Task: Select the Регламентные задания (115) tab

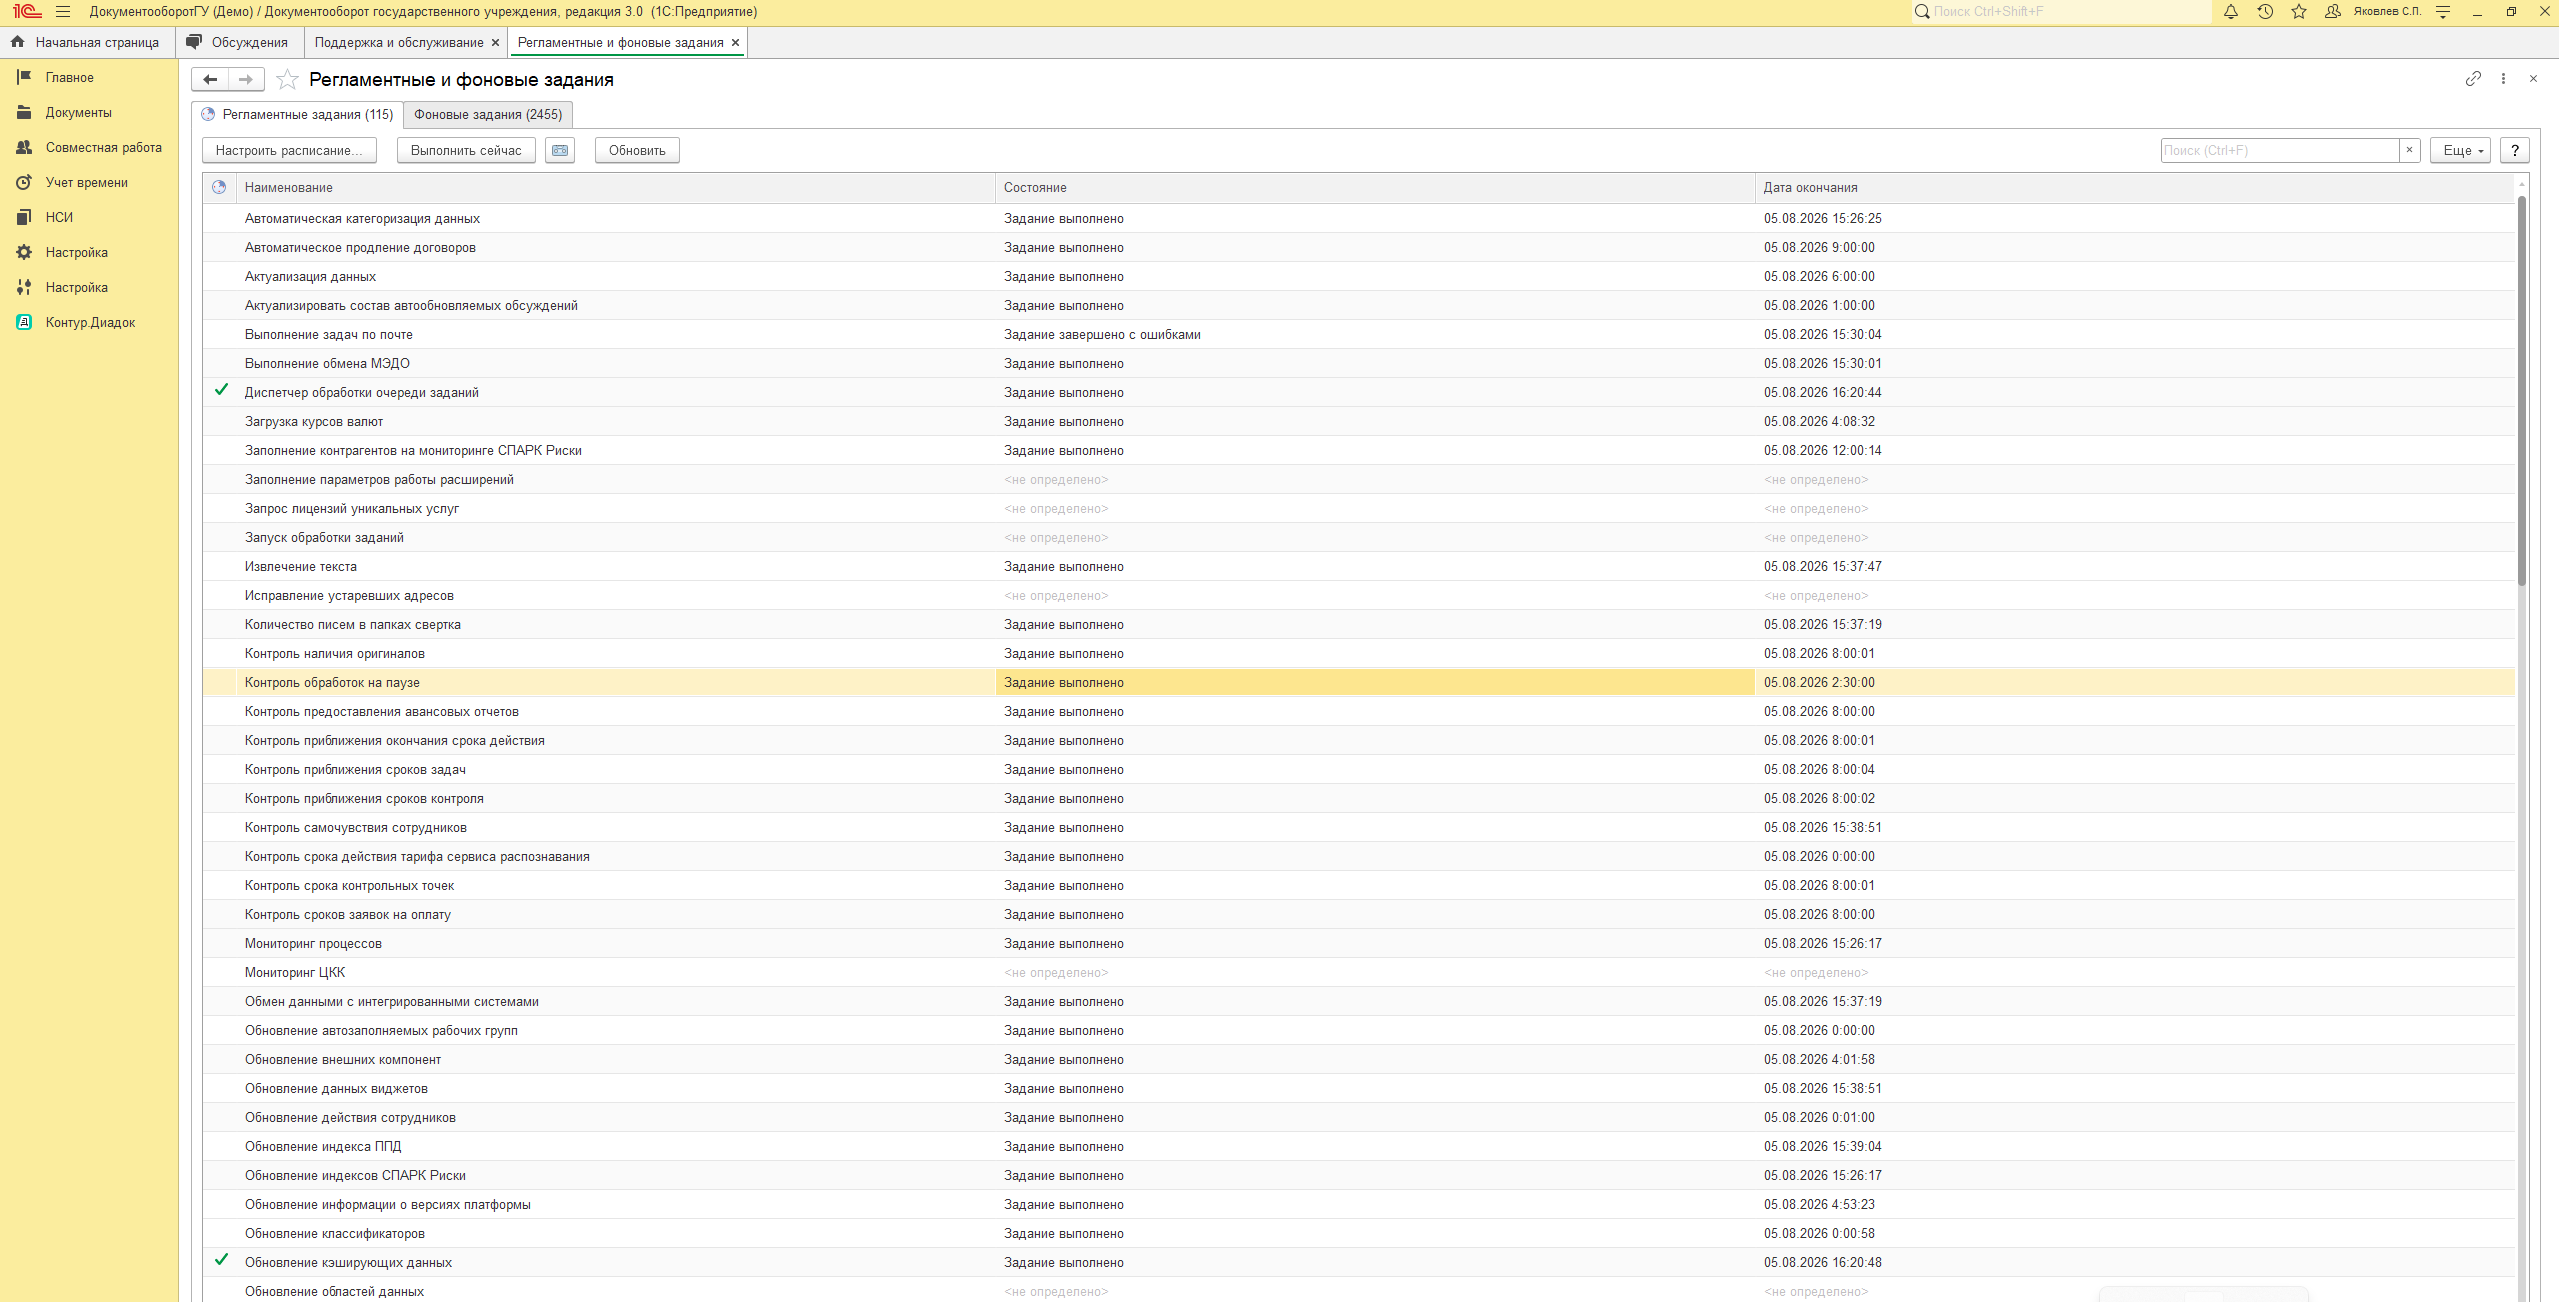Action: tap(297, 114)
